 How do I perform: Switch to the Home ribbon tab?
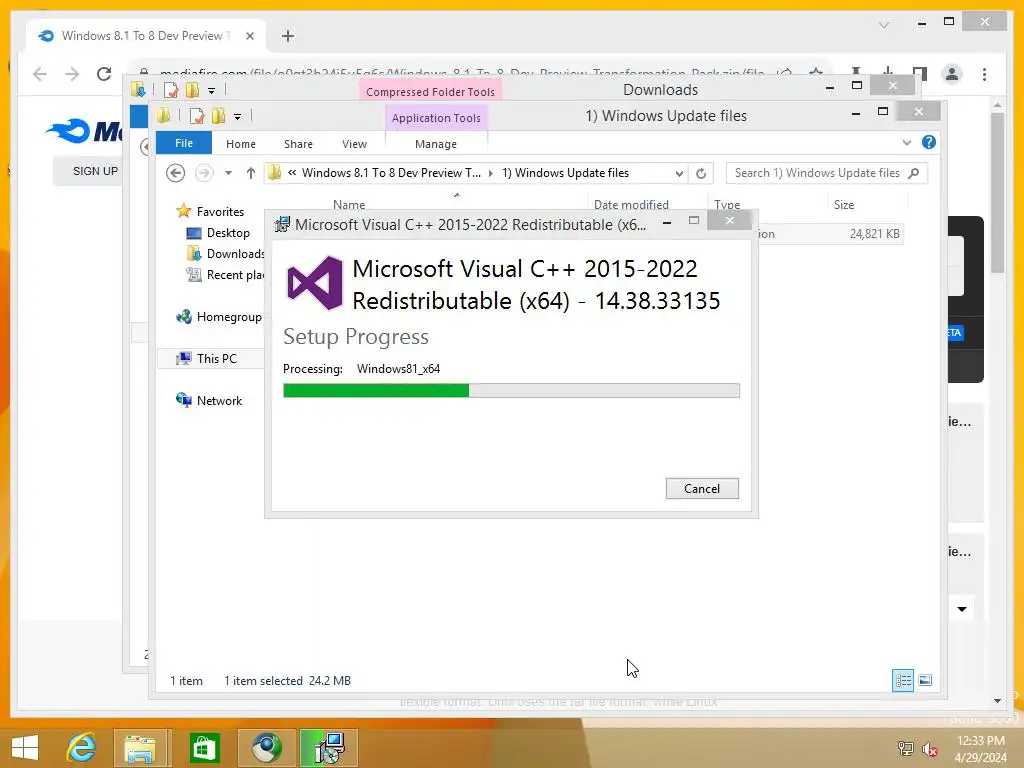pyautogui.click(x=241, y=144)
